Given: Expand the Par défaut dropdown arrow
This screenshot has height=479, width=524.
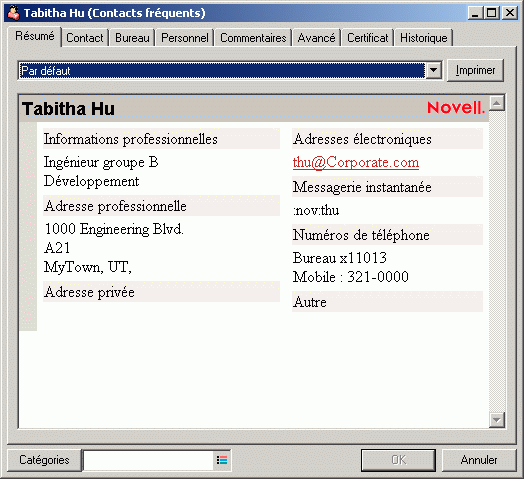Looking at the screenshot, I should coord(433,70).
